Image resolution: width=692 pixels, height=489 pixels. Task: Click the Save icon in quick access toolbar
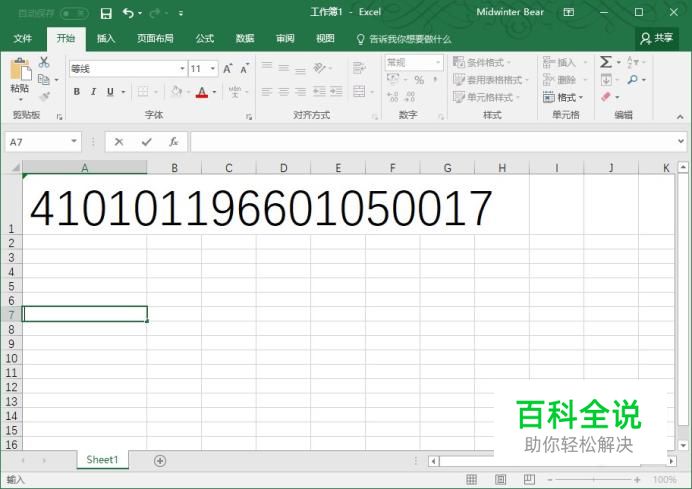tap(106, 13)
